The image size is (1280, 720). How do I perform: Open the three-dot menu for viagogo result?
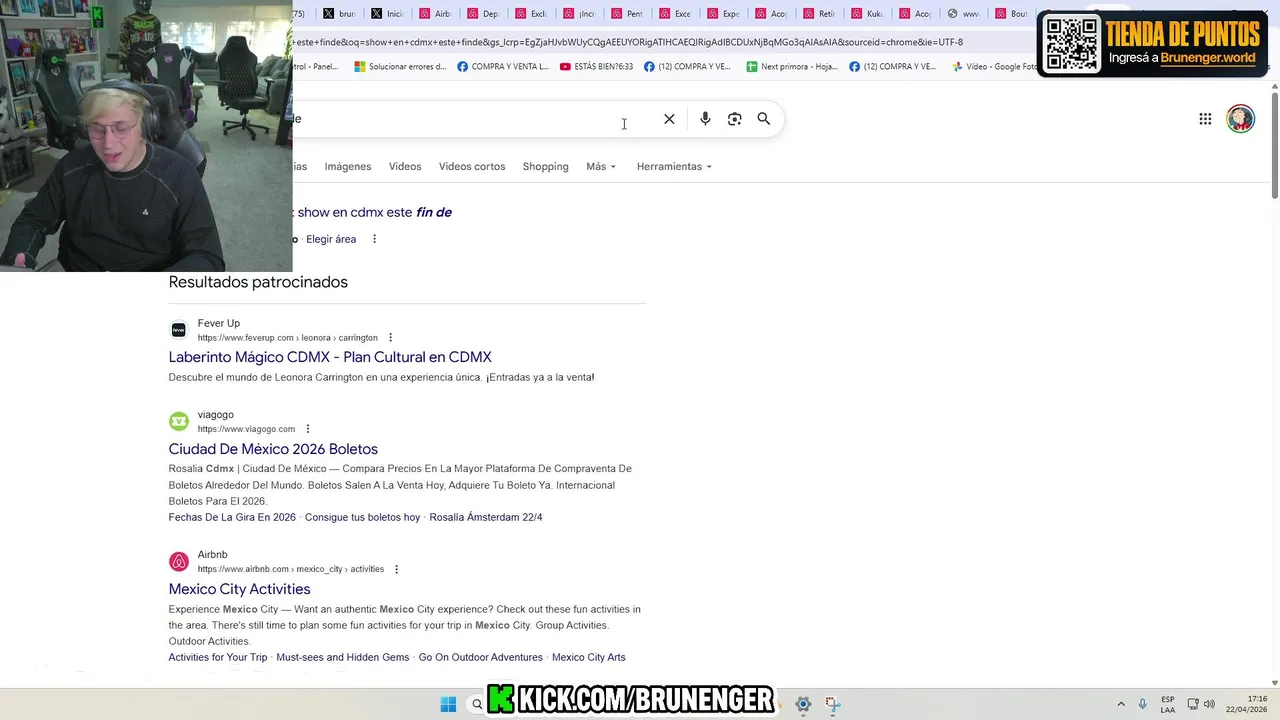click(308, 429)
